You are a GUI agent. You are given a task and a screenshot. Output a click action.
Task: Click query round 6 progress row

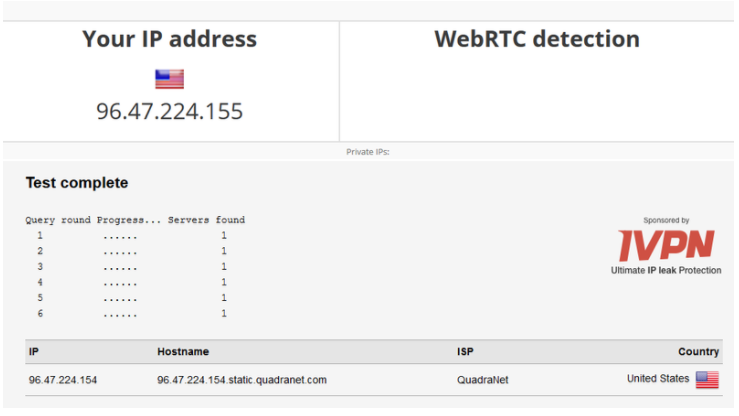click(x=132, y=313)
